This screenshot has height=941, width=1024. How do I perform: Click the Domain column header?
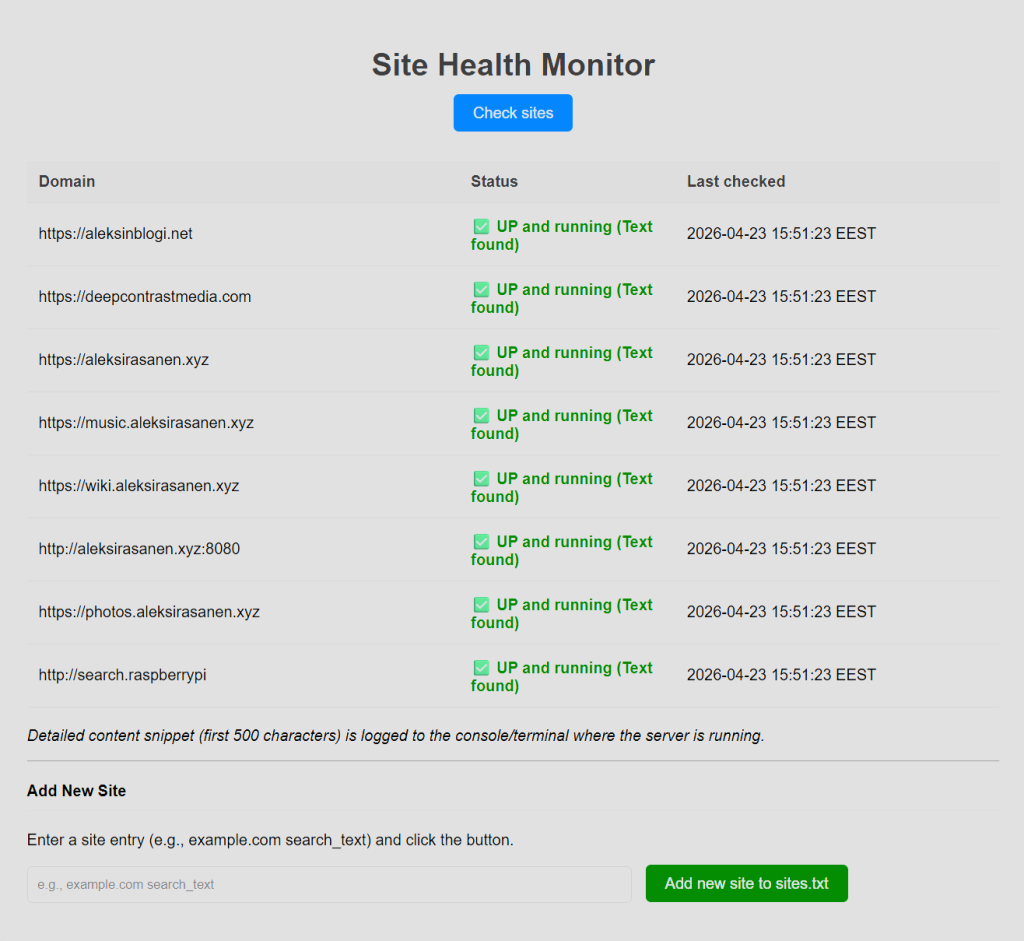[x=67, y=181]
